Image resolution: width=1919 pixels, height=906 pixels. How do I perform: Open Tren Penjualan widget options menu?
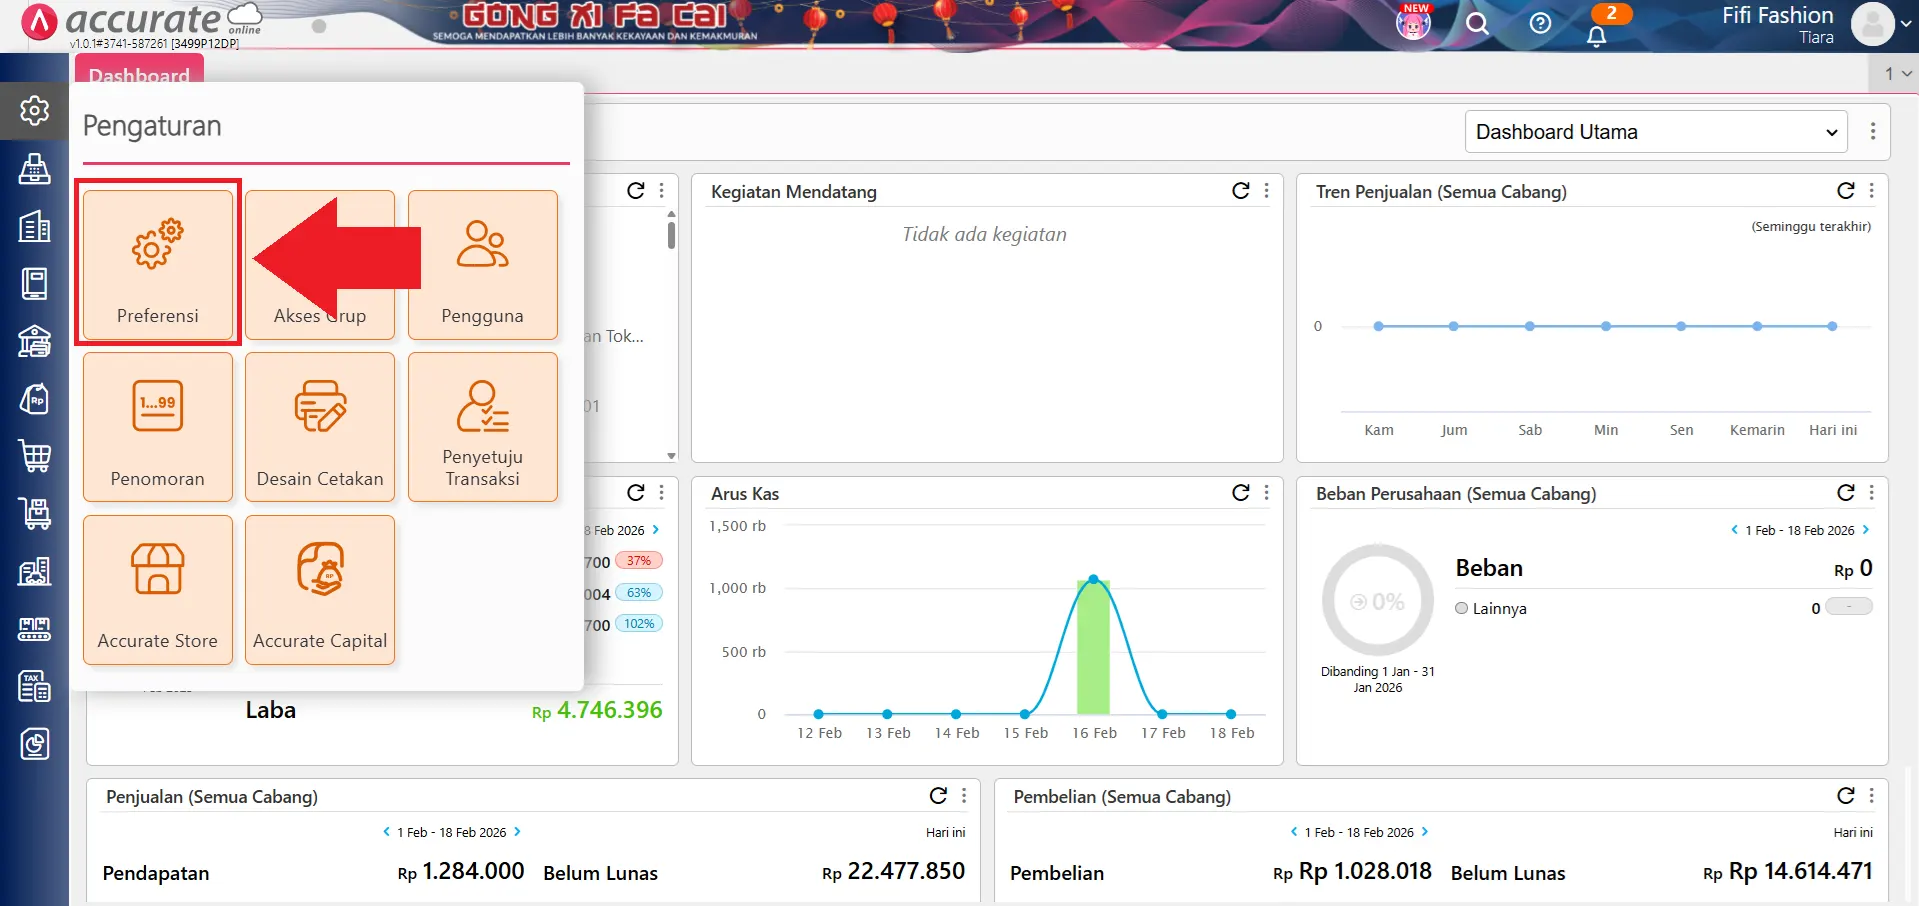(x=1871, y=191)
